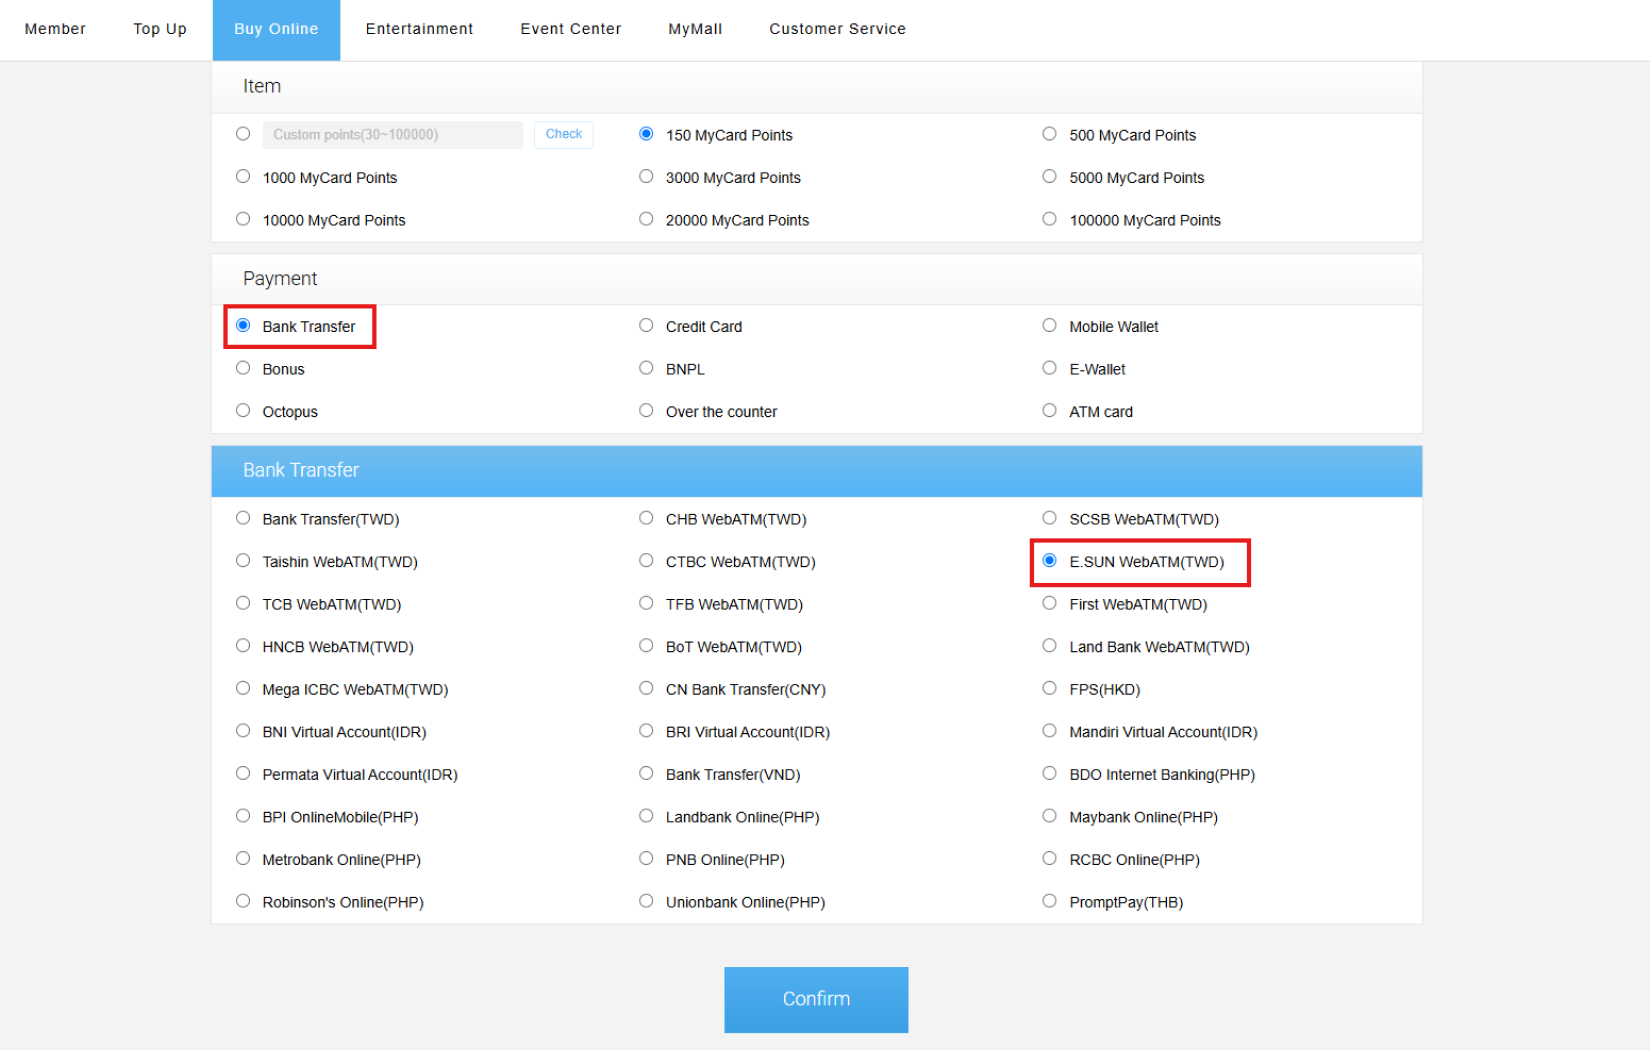Choose ATM card payment
The image size is (1650, 1050).
(1049, 411)
